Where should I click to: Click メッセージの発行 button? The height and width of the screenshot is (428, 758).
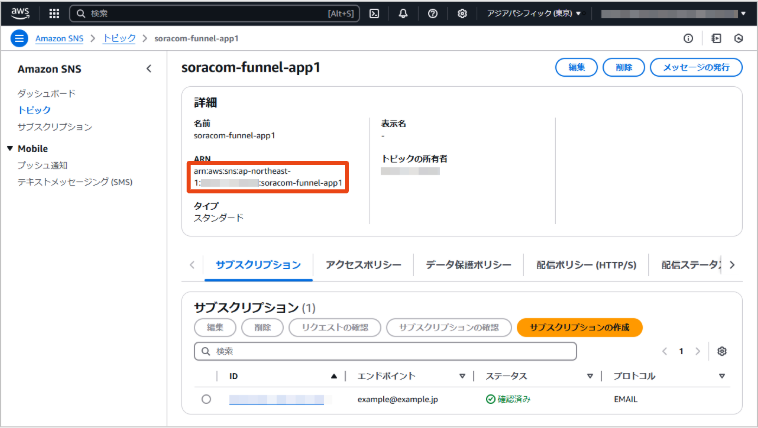[696, 67]
